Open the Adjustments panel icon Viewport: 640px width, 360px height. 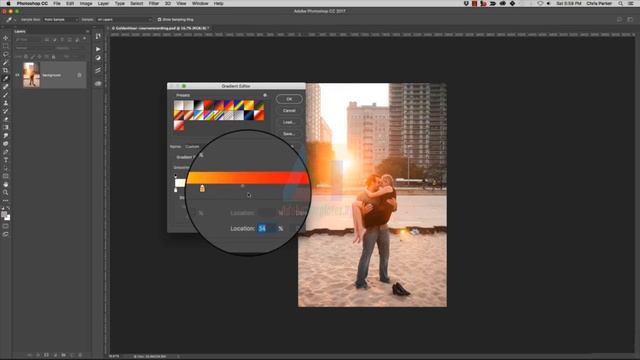tap(98, 58)
